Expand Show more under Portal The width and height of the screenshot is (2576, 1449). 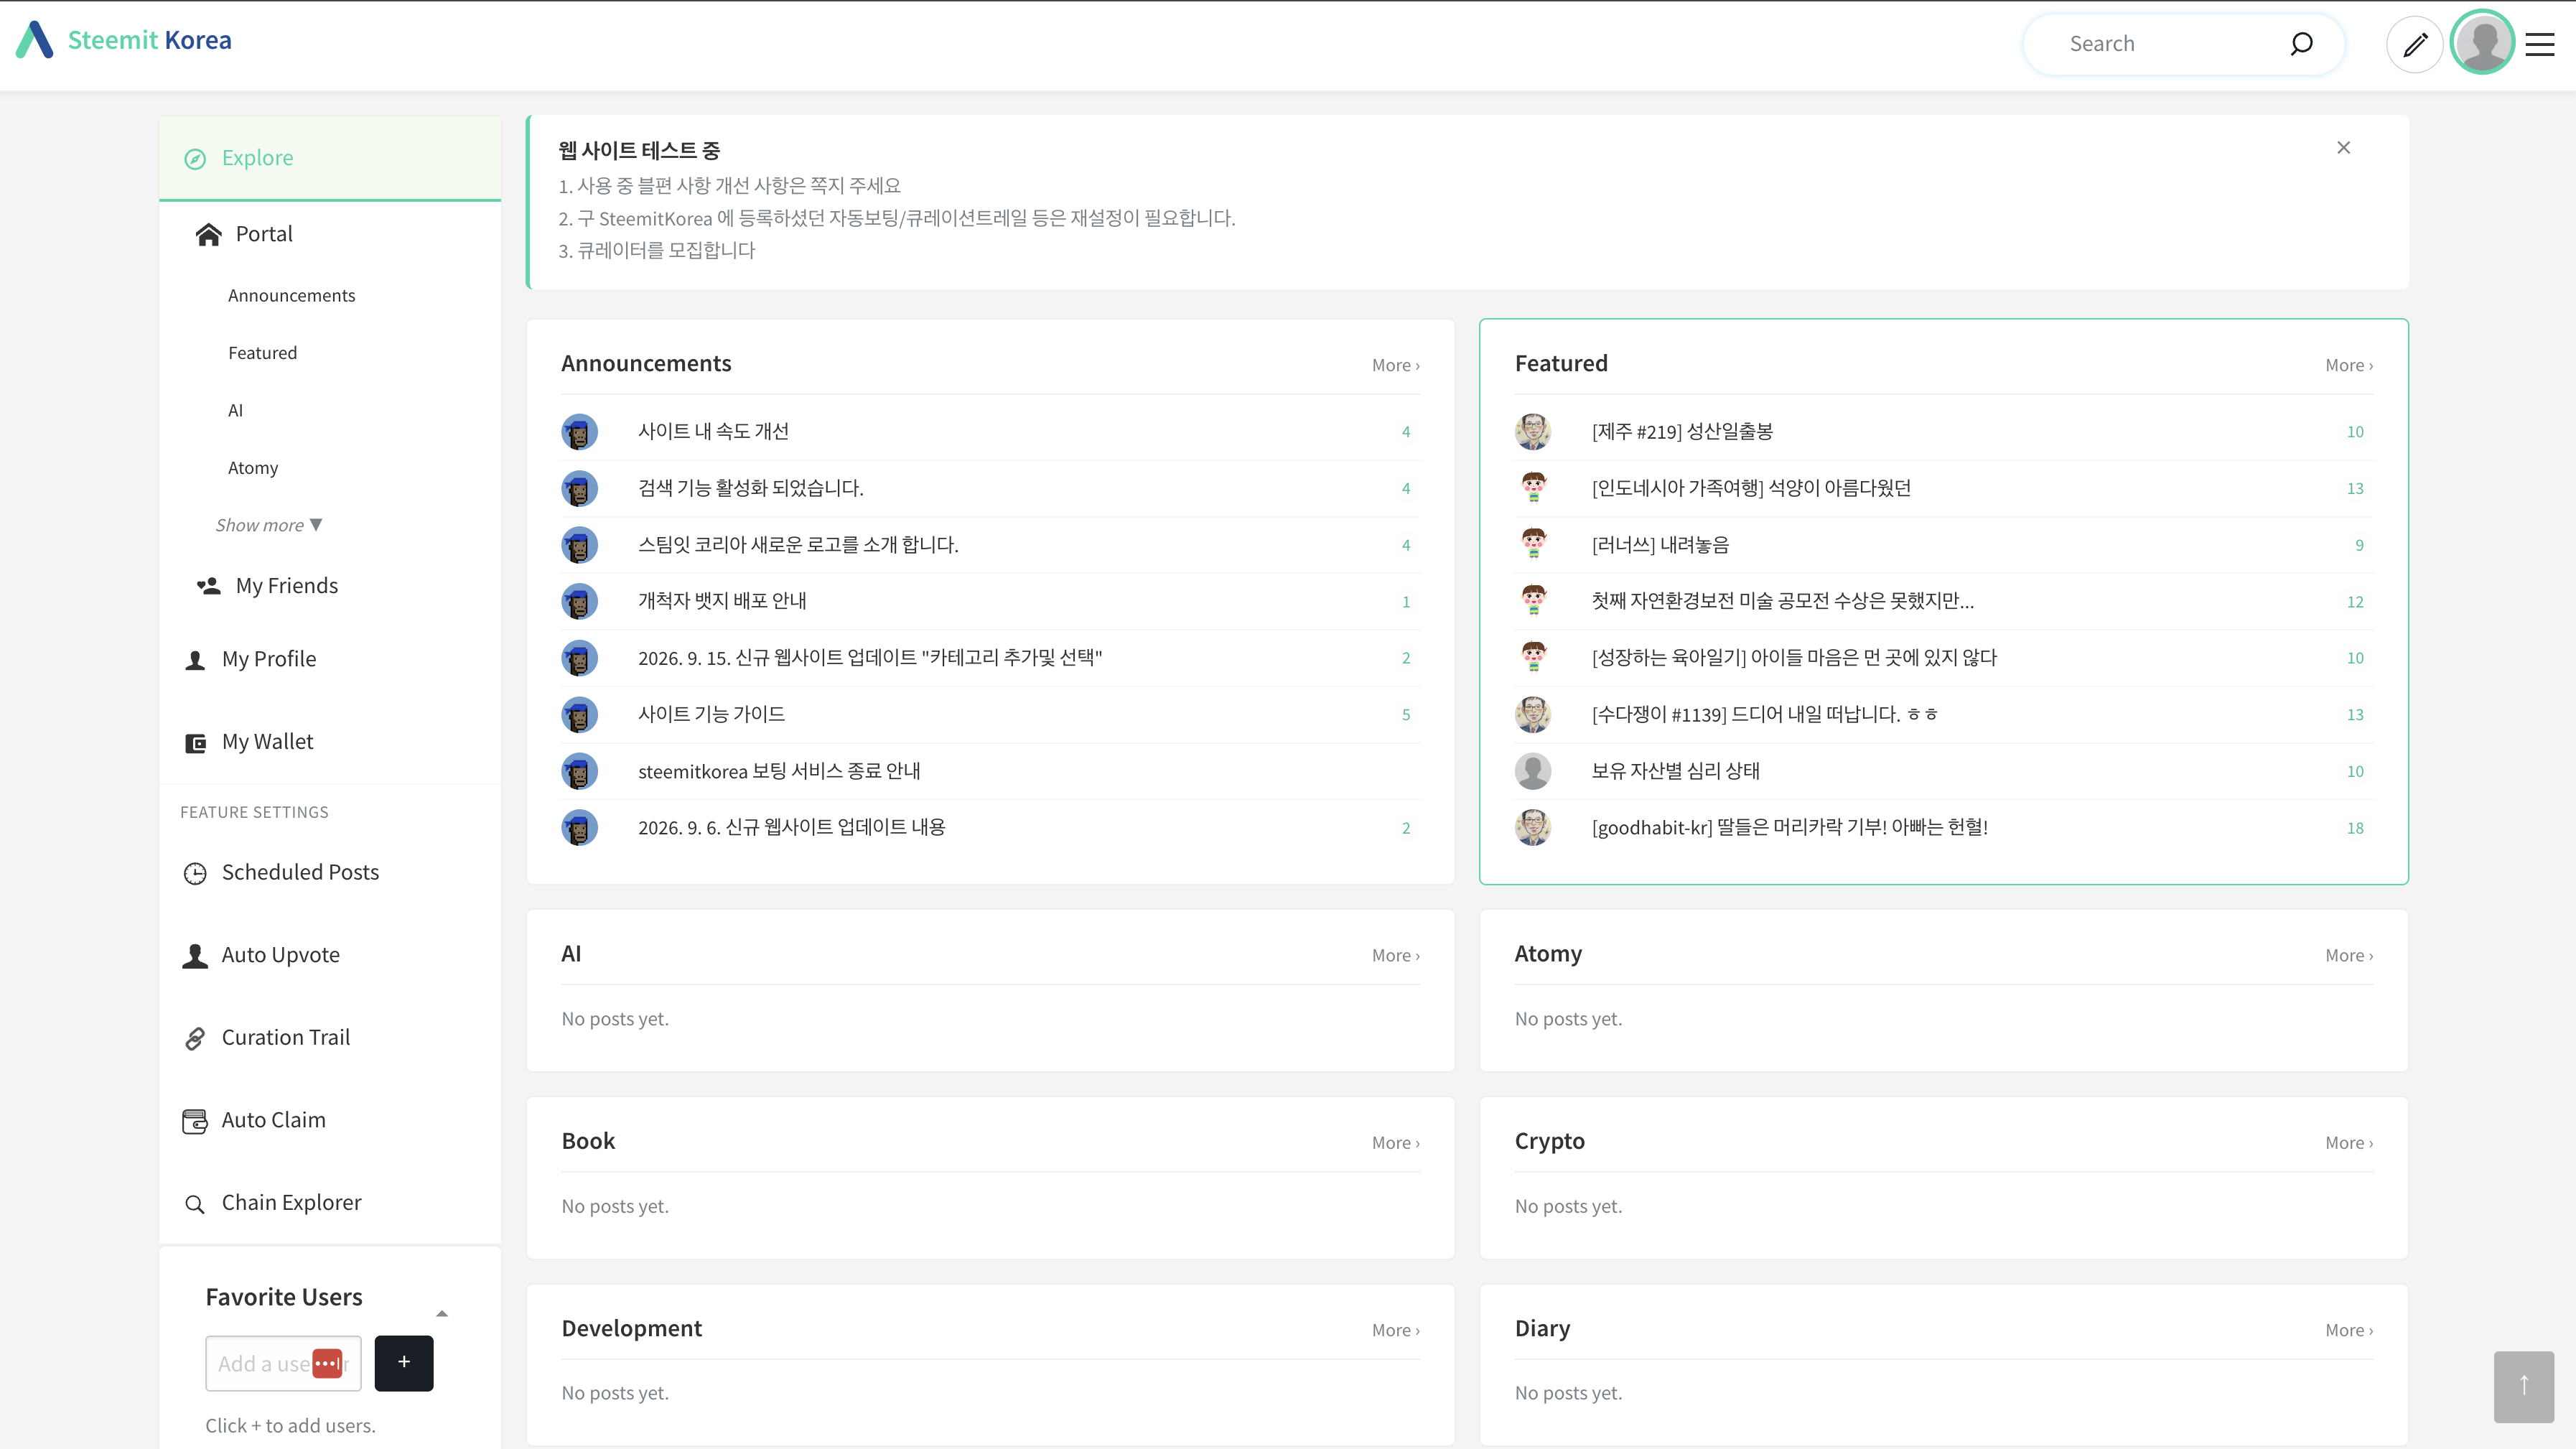(268, 525)
